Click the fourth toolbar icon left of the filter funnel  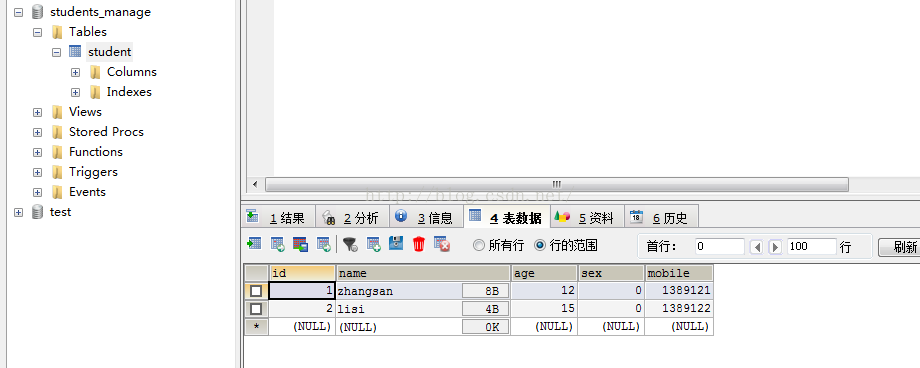pos(323,244)
